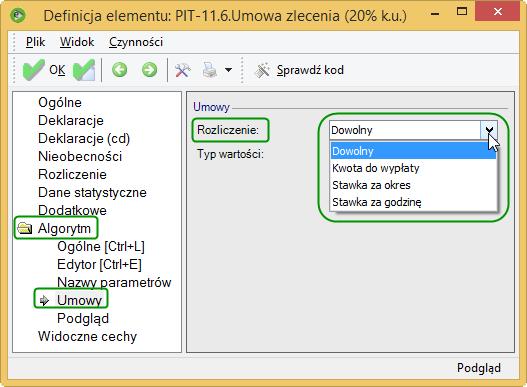527x387 pixels.
Task: Click the printer icon
Action: point(210,70)
